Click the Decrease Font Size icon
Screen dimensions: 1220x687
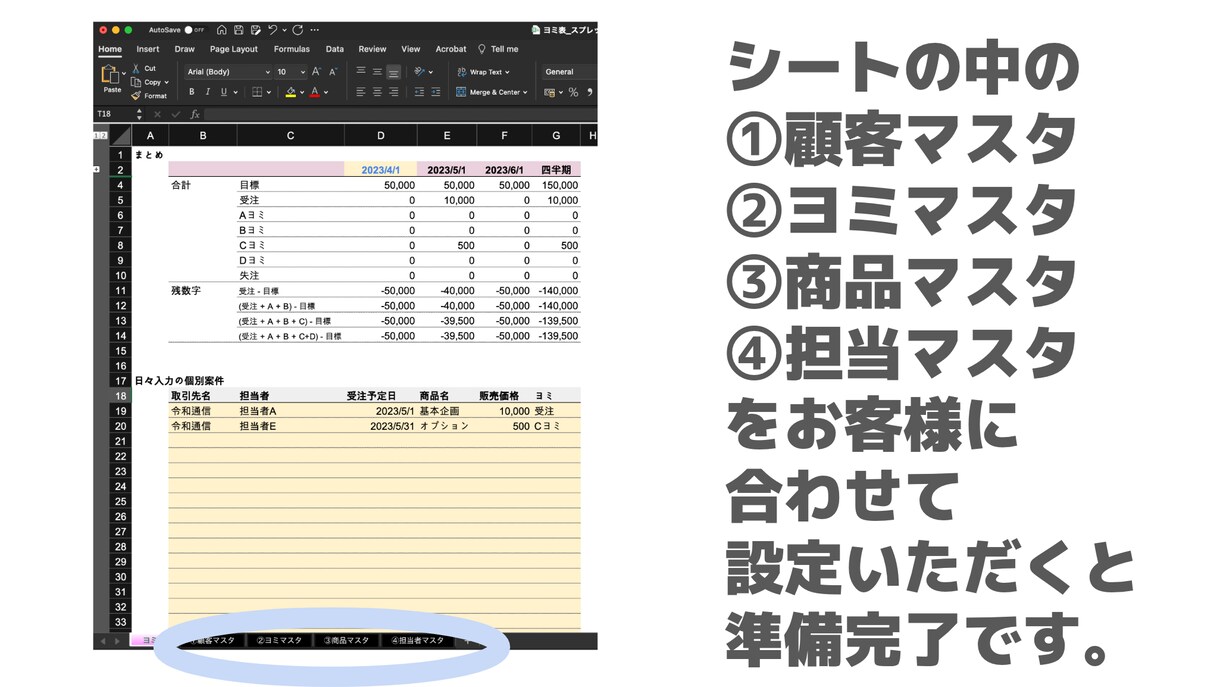[333, 72]
